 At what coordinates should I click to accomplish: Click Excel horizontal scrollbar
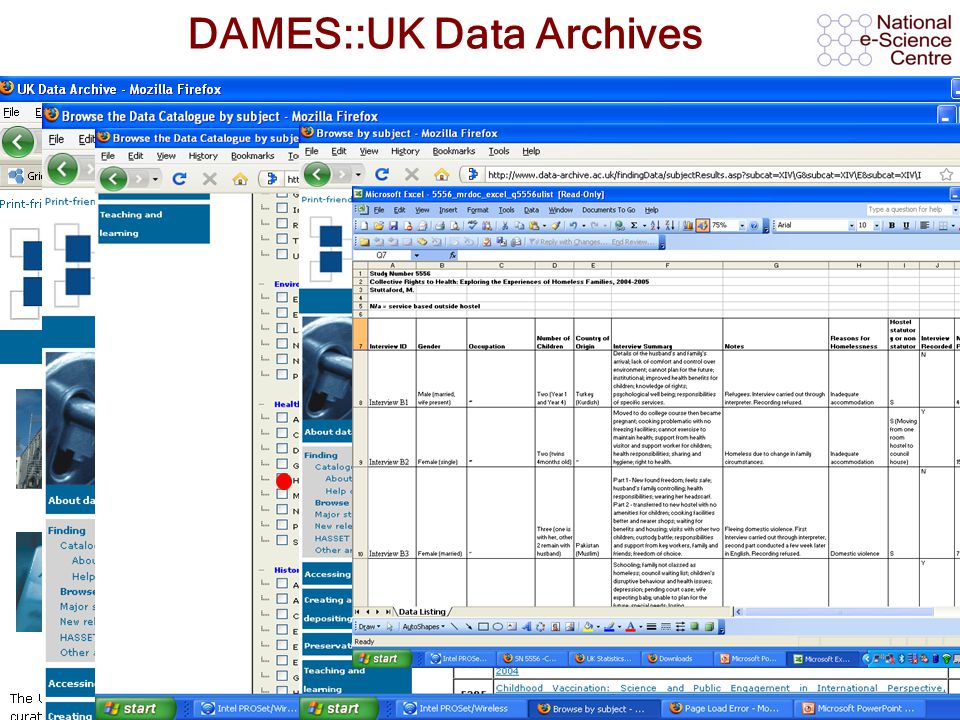click(845, 611)
